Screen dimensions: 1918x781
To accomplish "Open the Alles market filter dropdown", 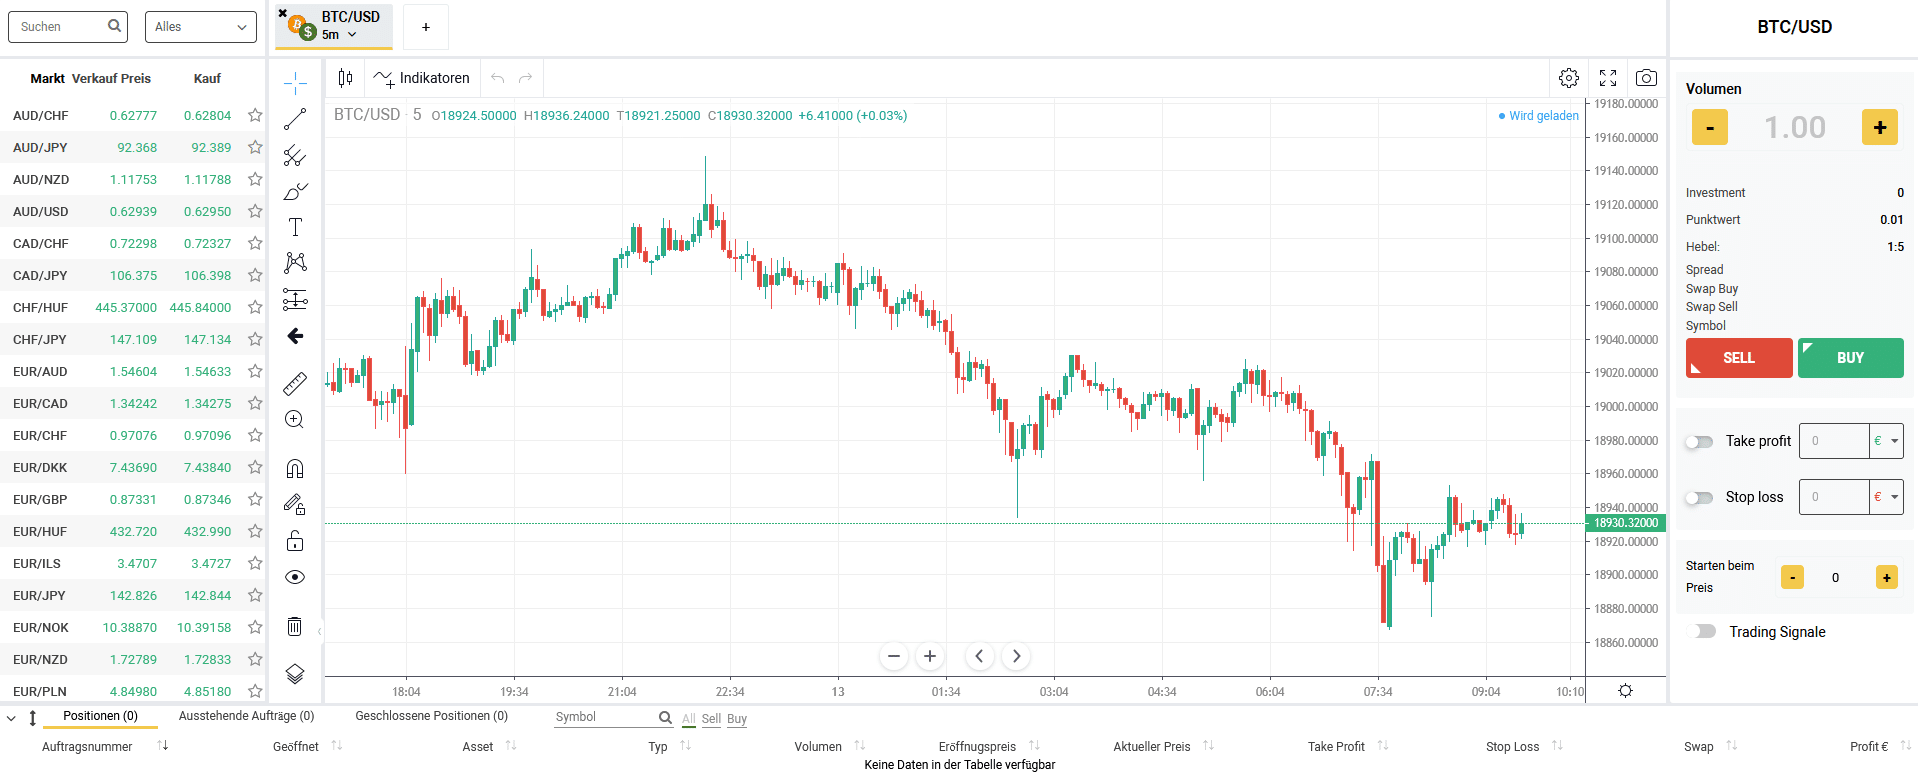I will (201, 27).
